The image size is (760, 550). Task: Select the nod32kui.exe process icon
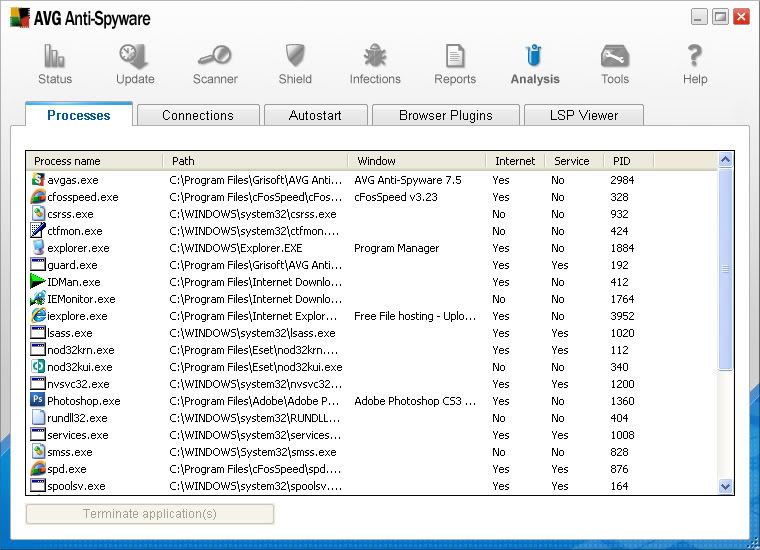coord(38,366)
